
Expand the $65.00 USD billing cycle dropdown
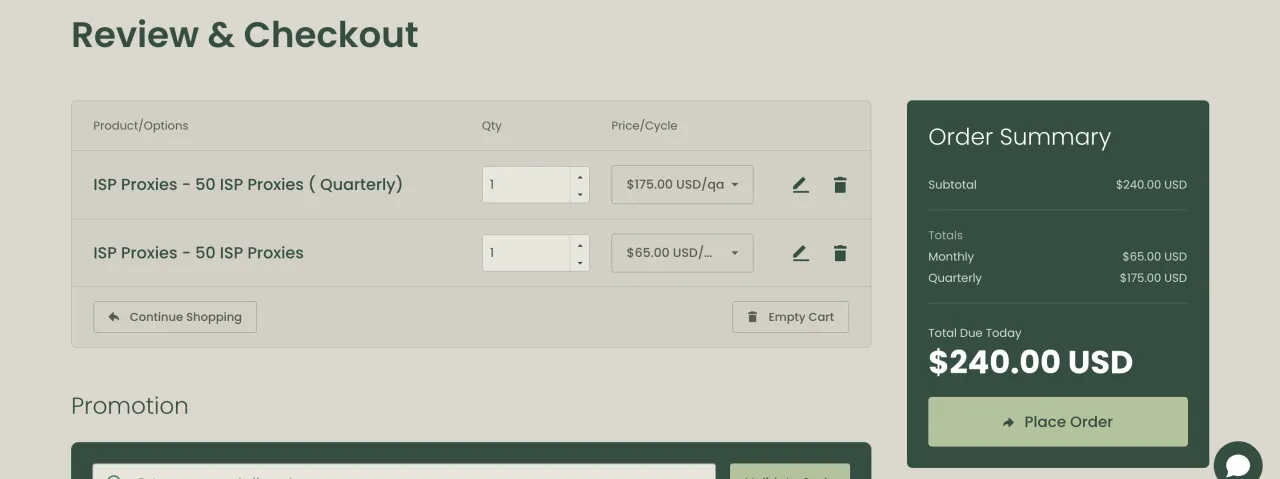[682, 253]
